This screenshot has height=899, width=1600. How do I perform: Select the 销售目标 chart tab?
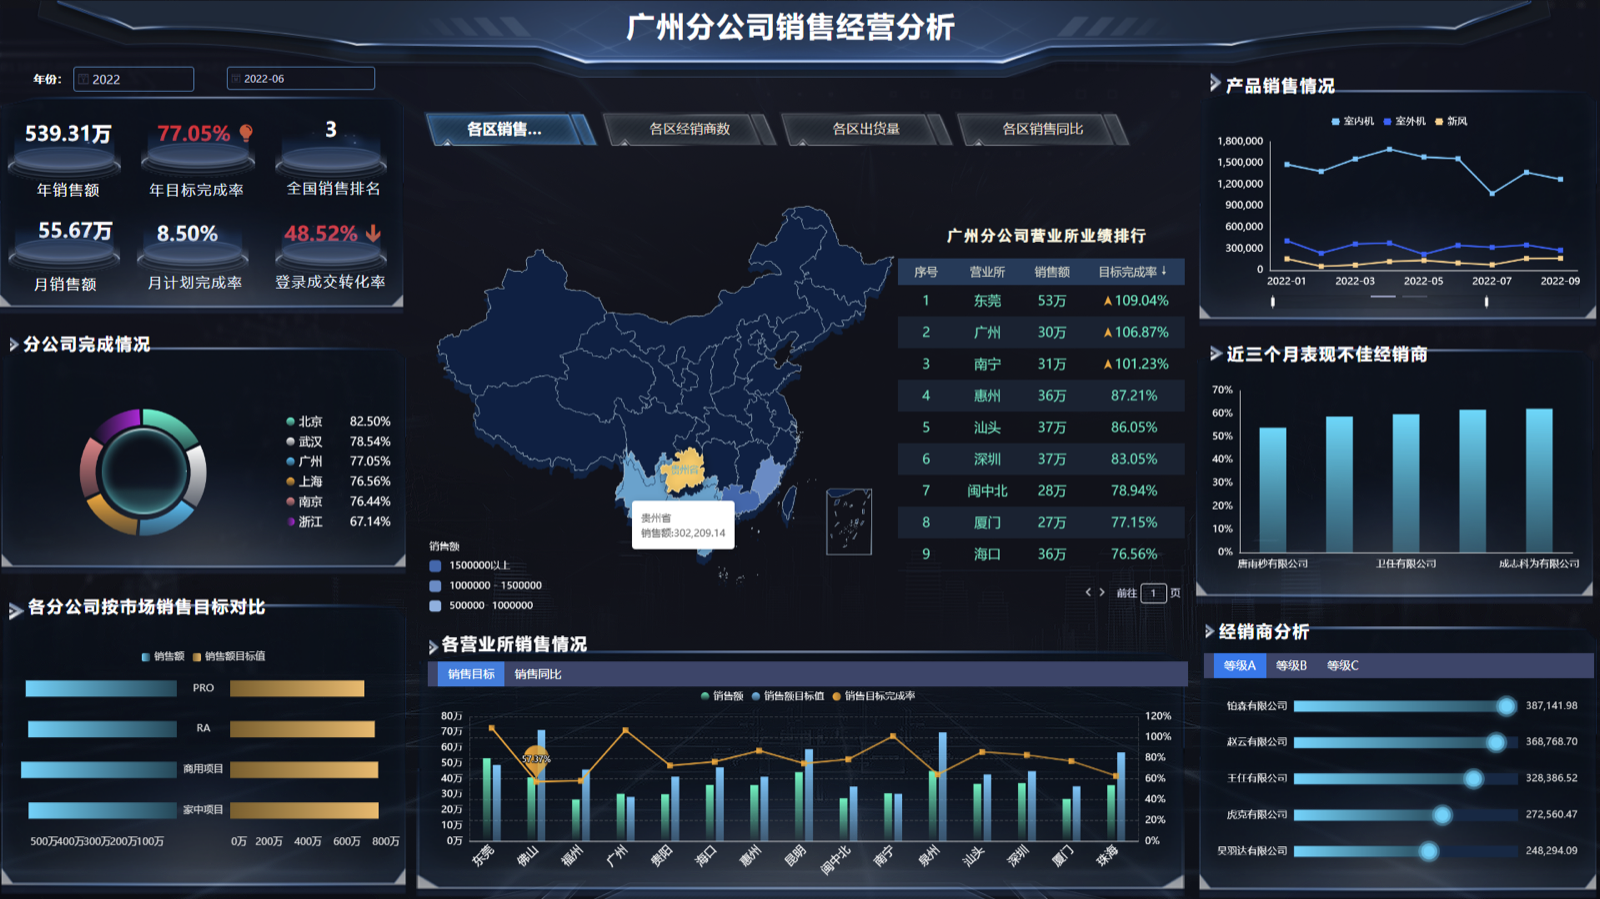click(471, 674)
